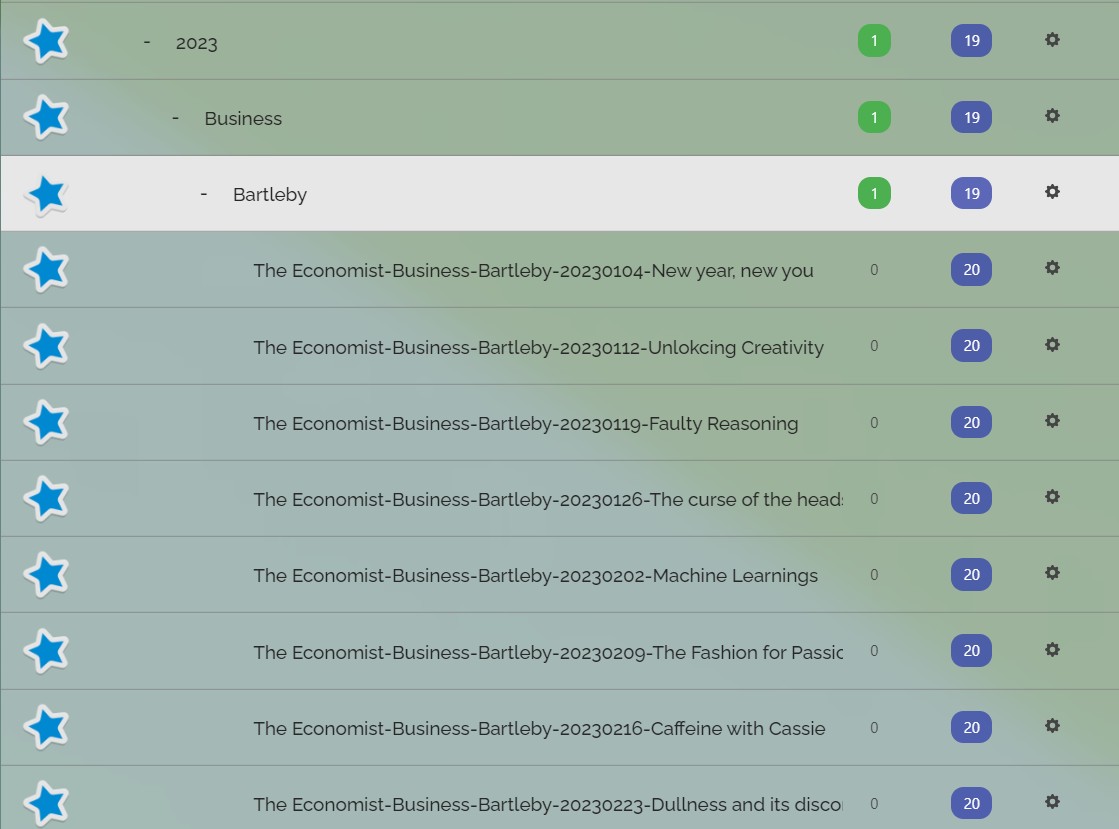Collapse the Bartleby subdeck
Image resolution: width=1119 pixels, height=829 pixels.
[x=204, y=194]
